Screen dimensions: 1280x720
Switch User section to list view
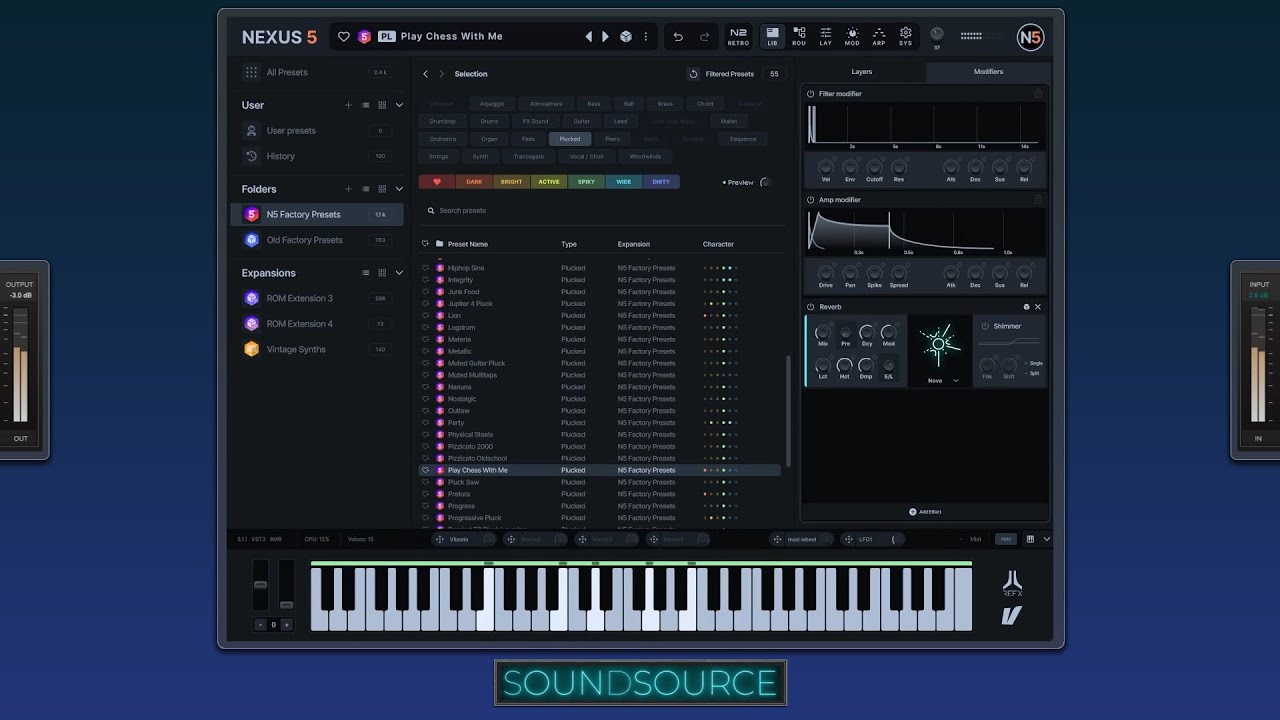click(x=365, y=105)
